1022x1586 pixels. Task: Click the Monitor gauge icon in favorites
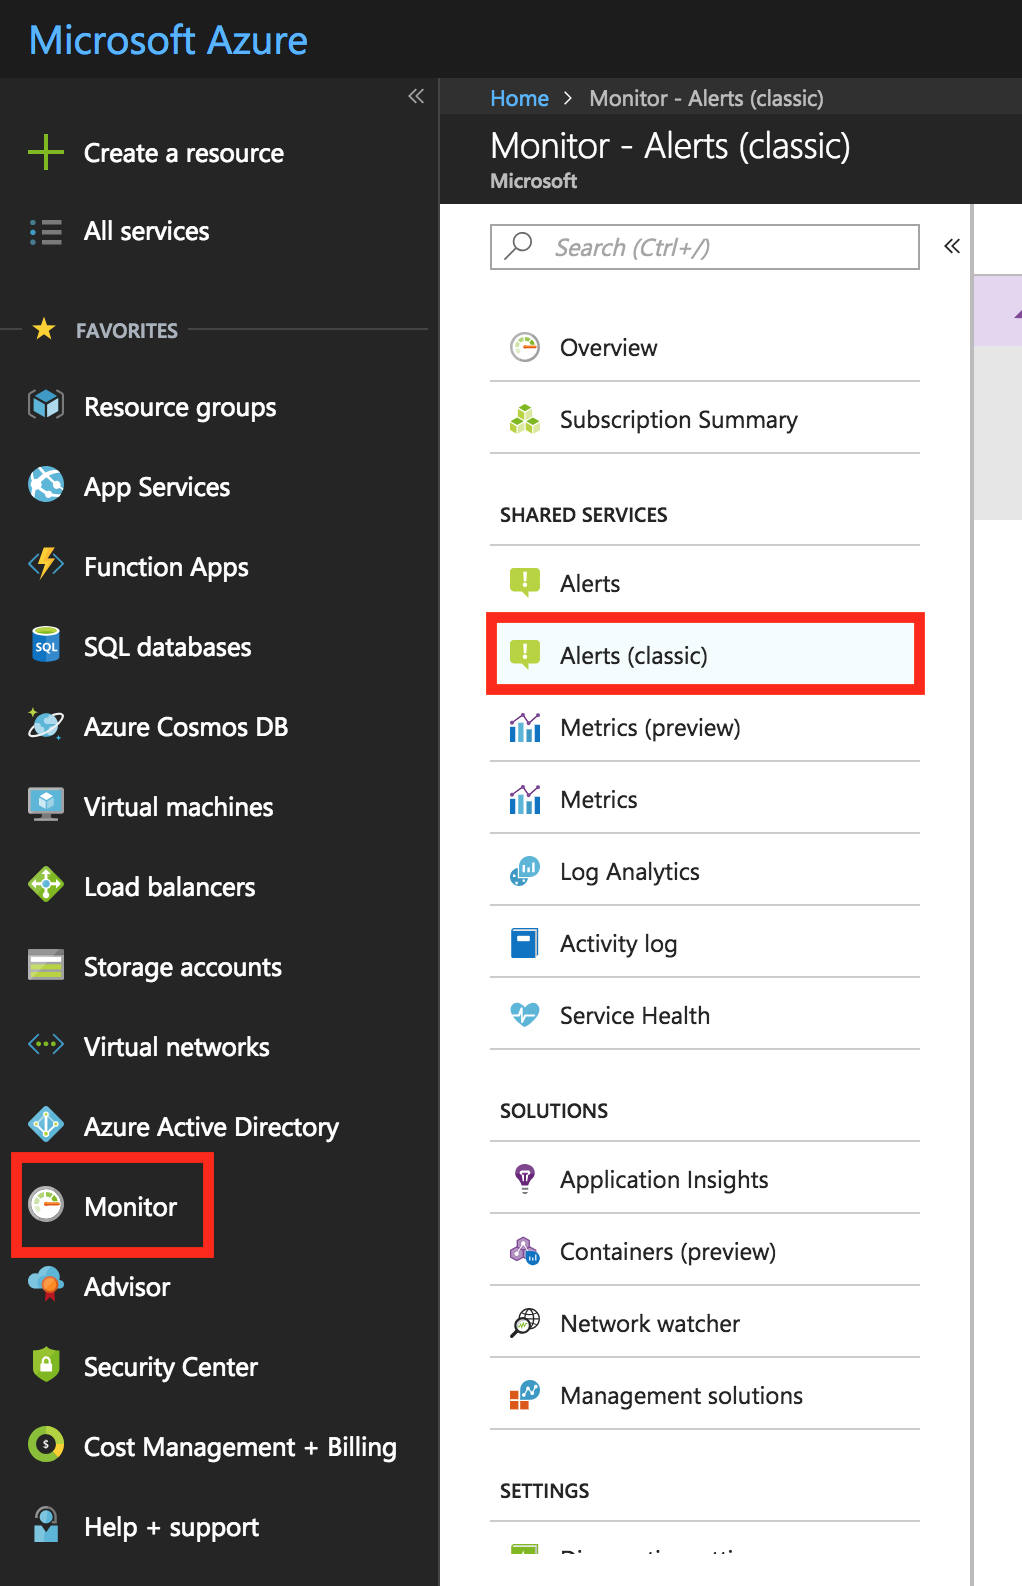[x=46, y=1204]
